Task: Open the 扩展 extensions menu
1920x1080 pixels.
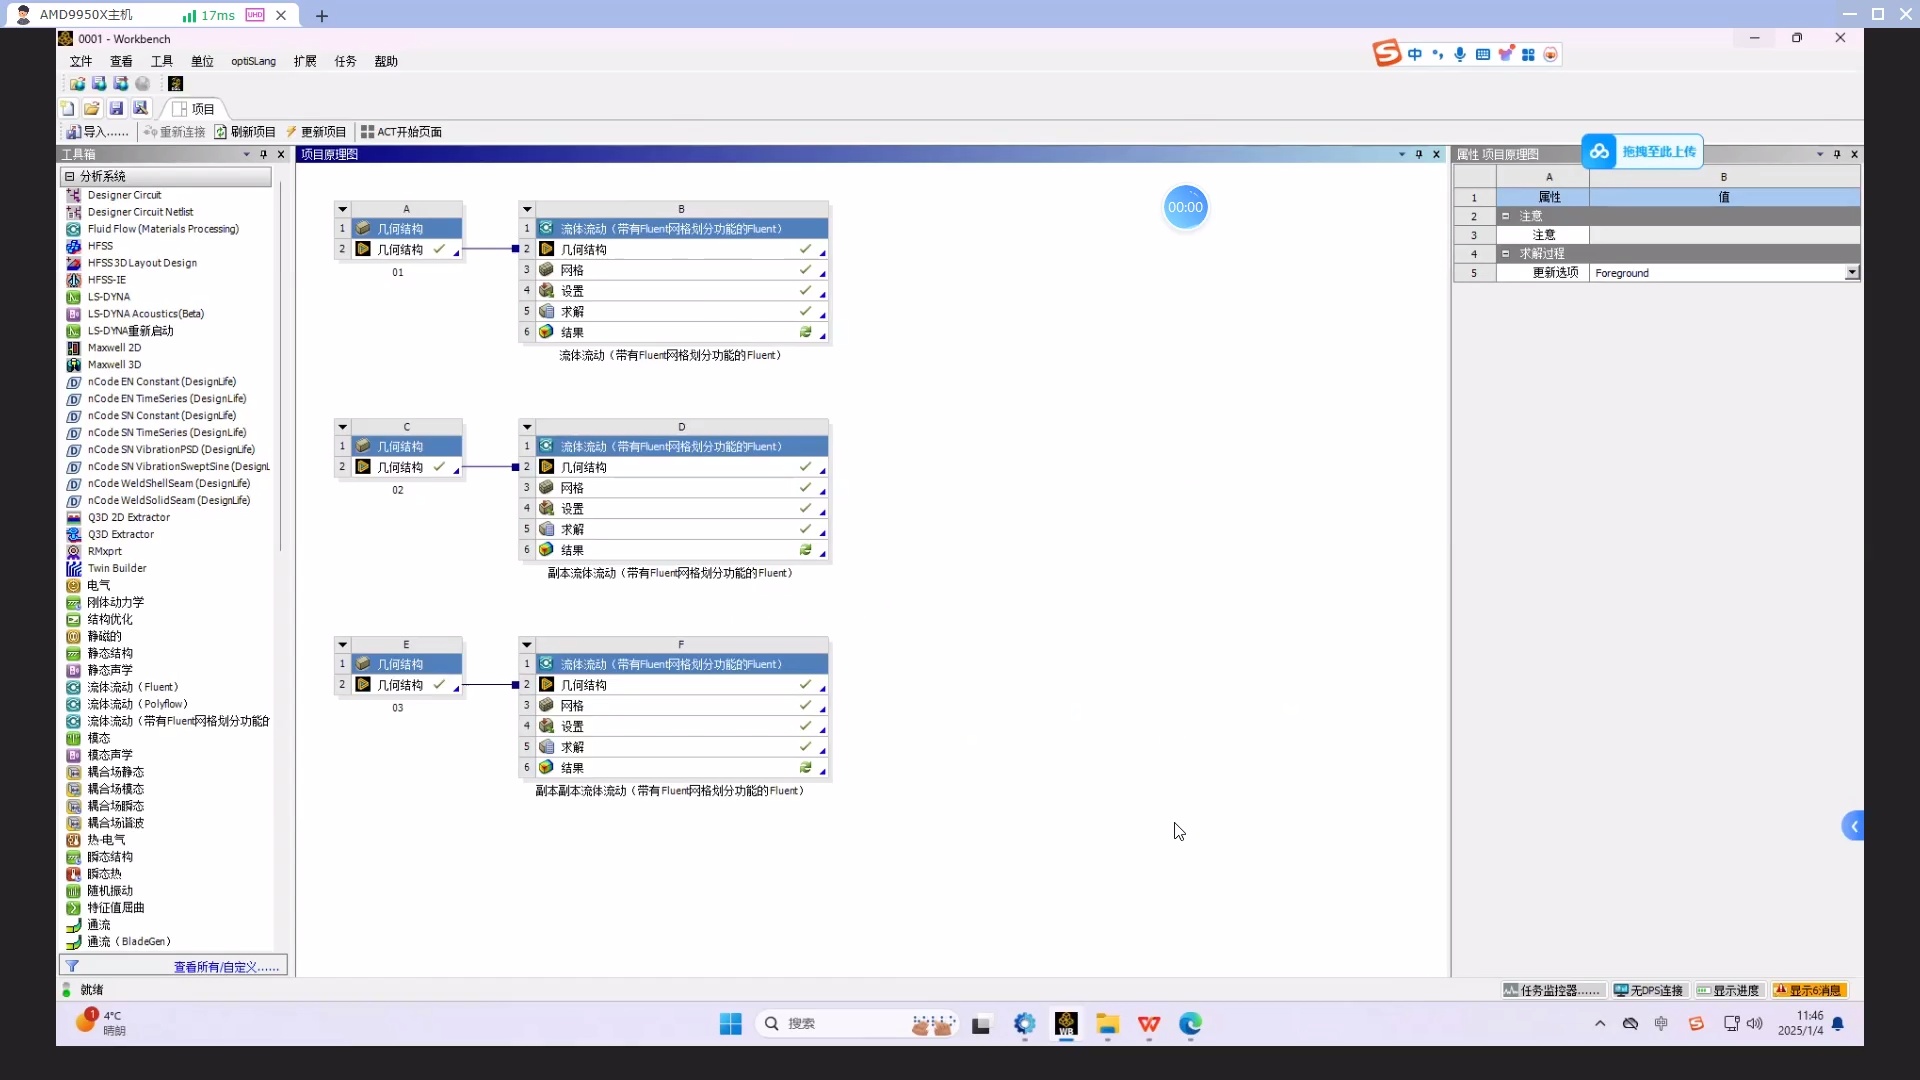Action: [305, 61]
